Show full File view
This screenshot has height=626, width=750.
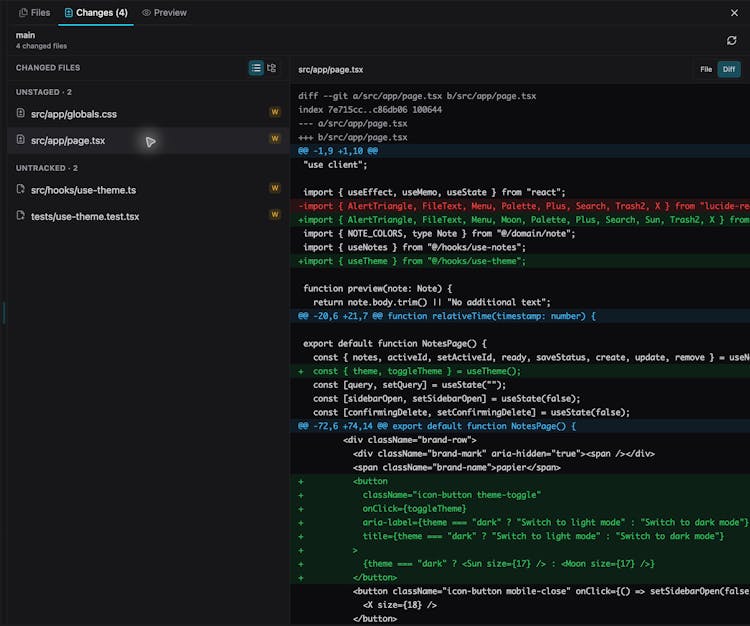point(706,69)
